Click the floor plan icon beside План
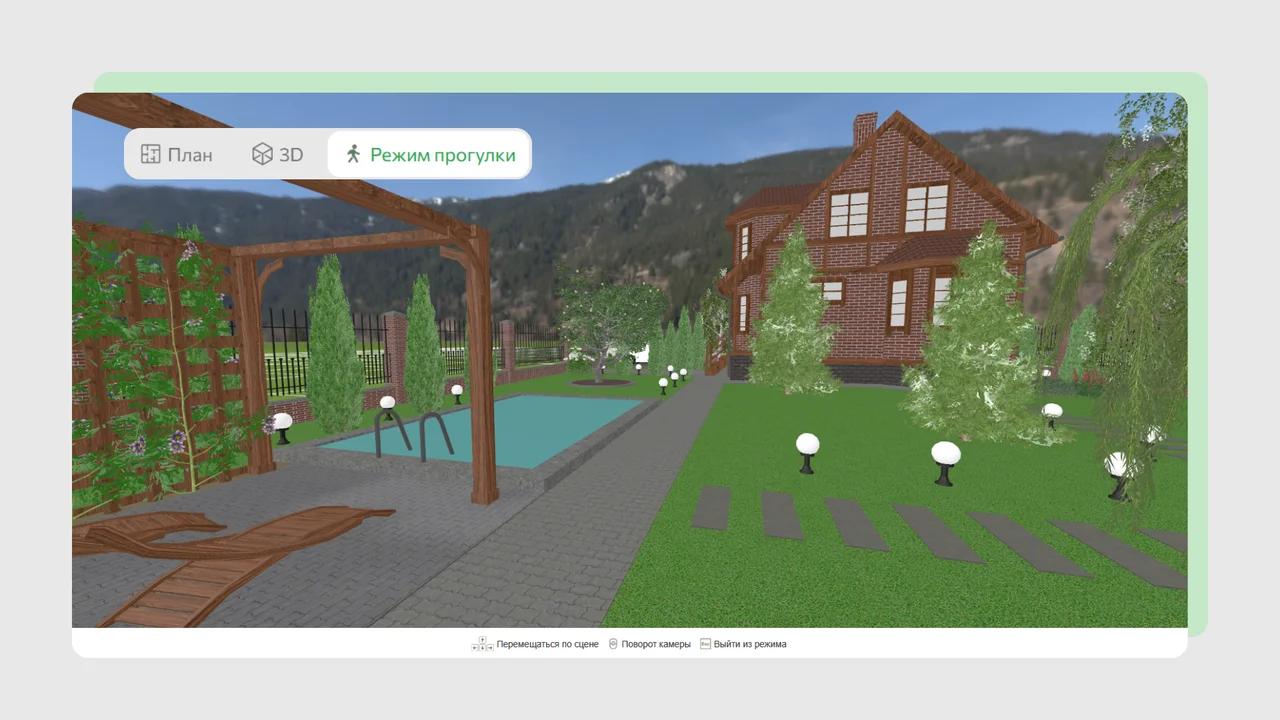This screenshot has height=720, width=1280. click(x=151, y=154)
